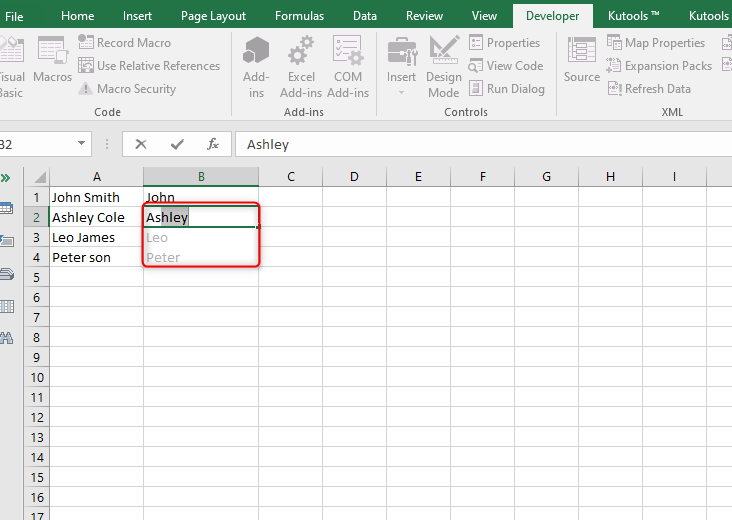
Task: Confirm entry with the Enter checkmark
Action: coord(177,144)
